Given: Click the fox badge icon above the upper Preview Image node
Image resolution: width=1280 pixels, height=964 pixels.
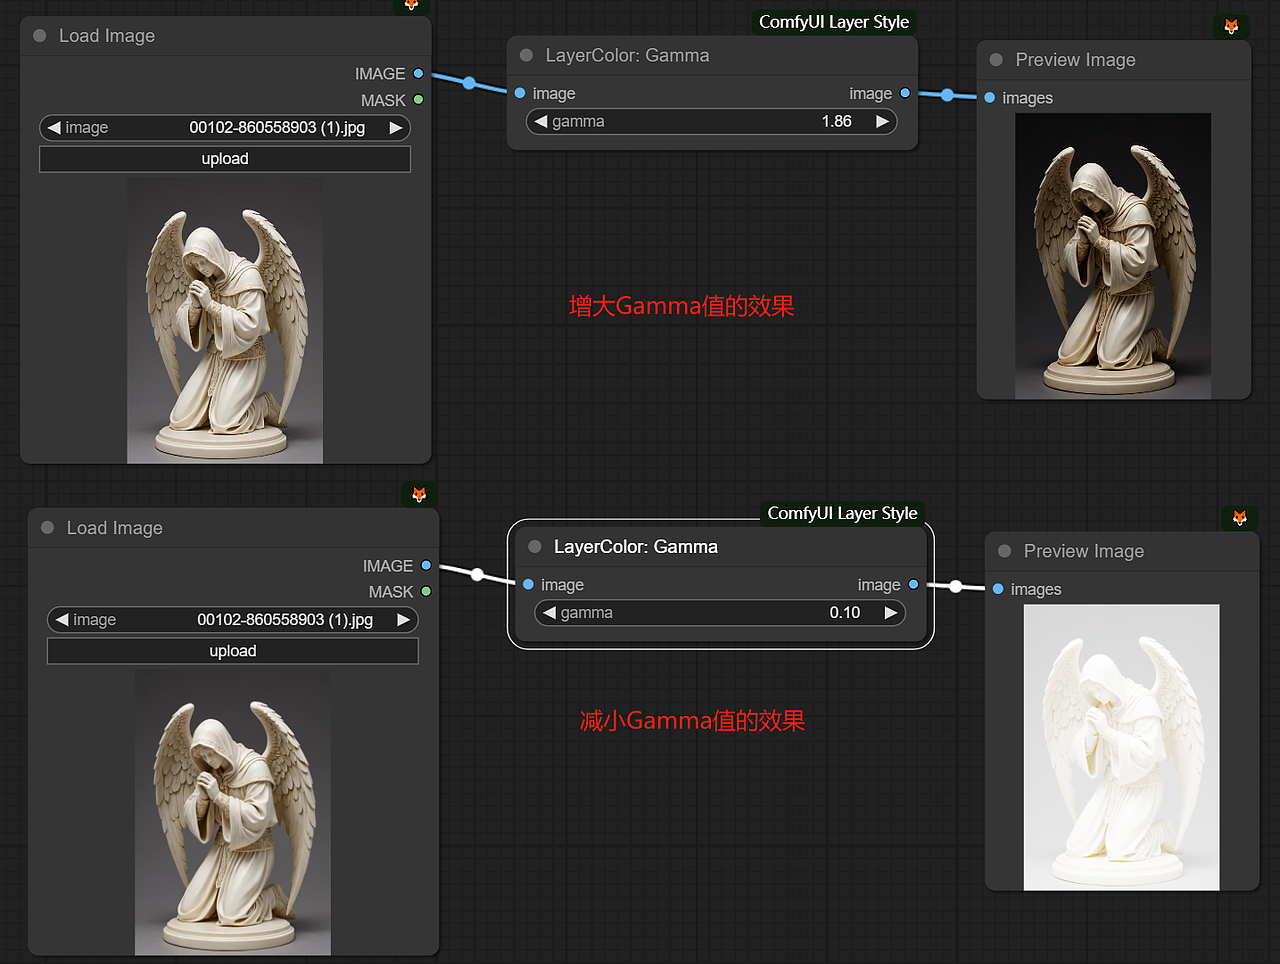Looking at the screenshot, I should [1231, 27].
